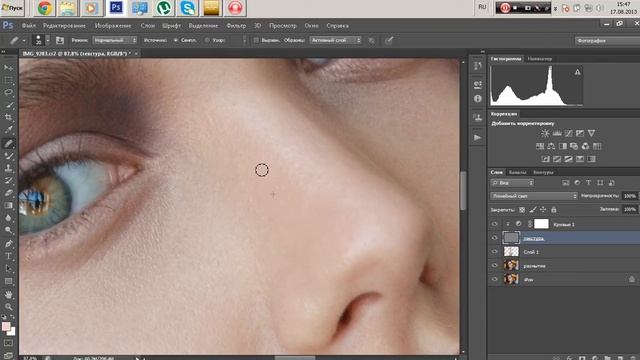Viewport: 640px width, 360px height.
Task: Open the Изображение menu
Action: point(113,26)
